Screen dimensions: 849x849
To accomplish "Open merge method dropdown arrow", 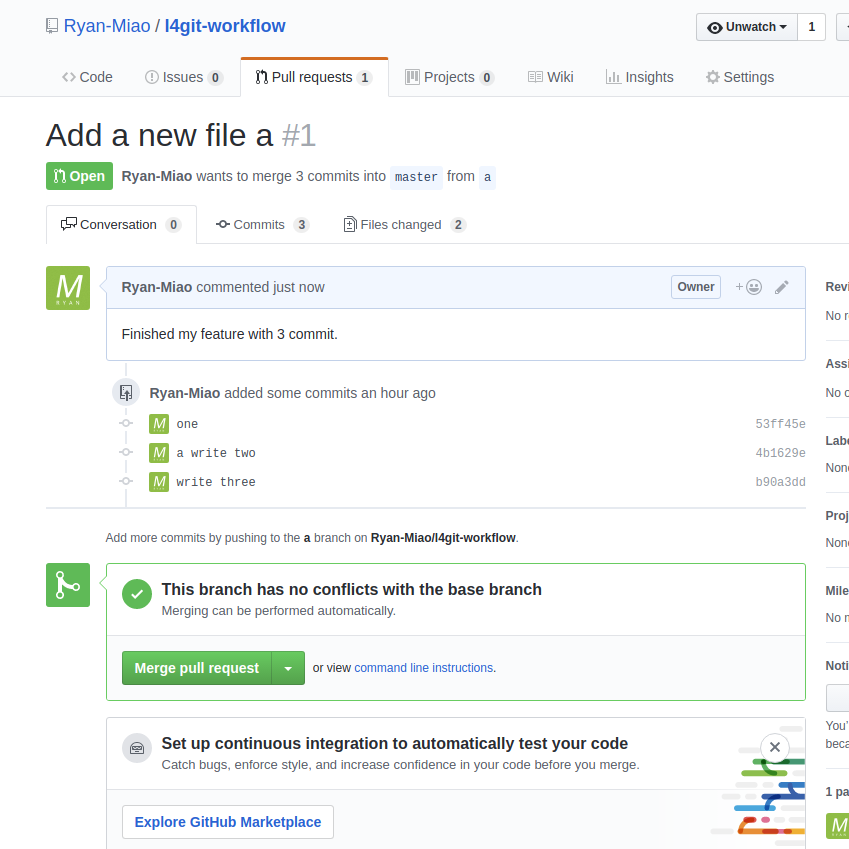I will pyautogui.click(x=288, y=668).
